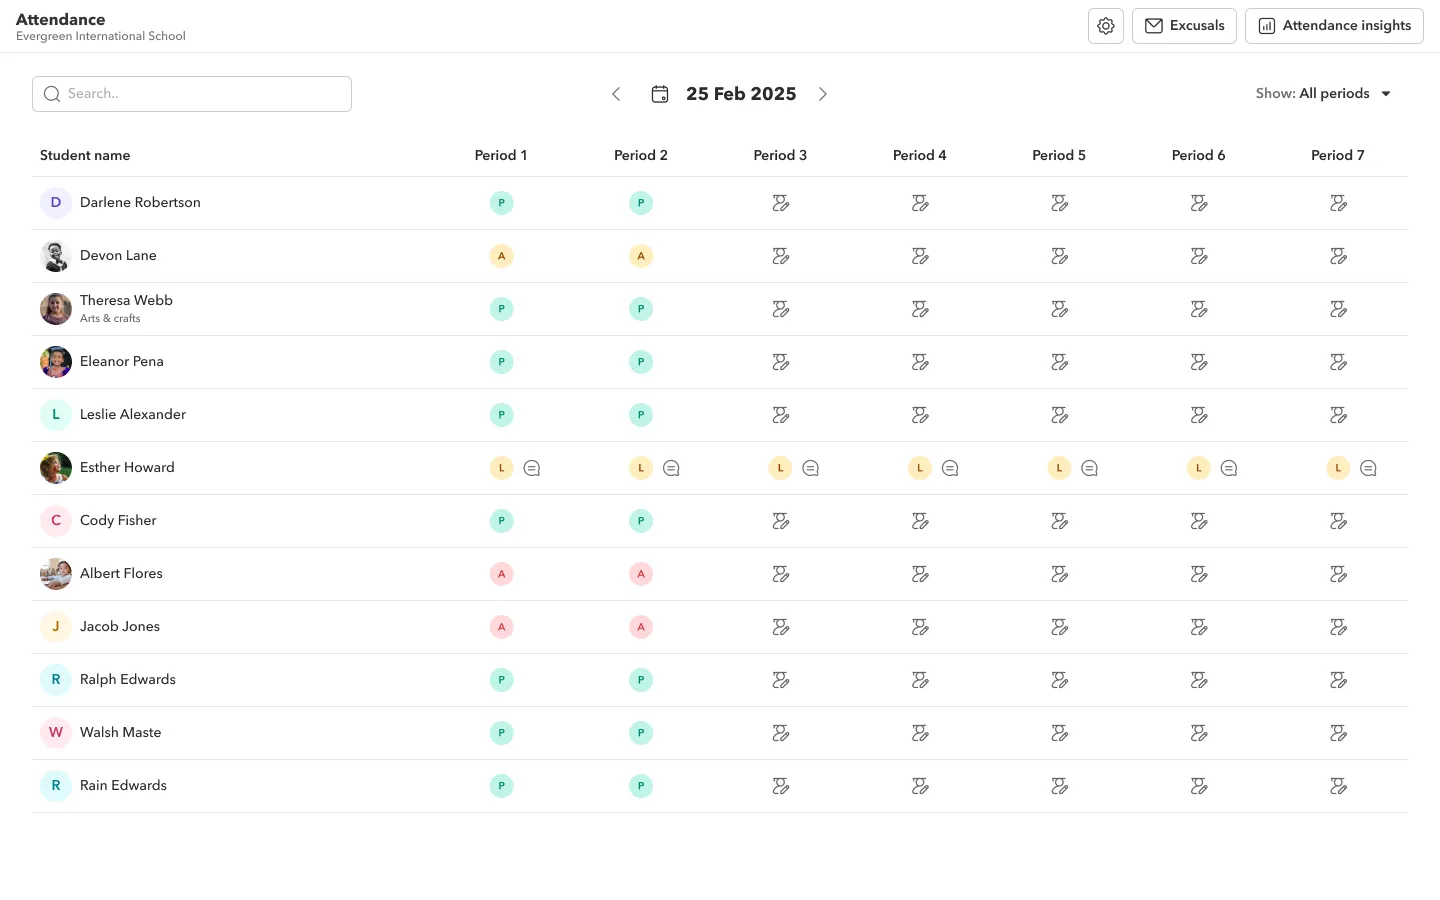Click the bar chart icon on Attendance insights
The image size is (1440, 900).
click(1267, 25)
